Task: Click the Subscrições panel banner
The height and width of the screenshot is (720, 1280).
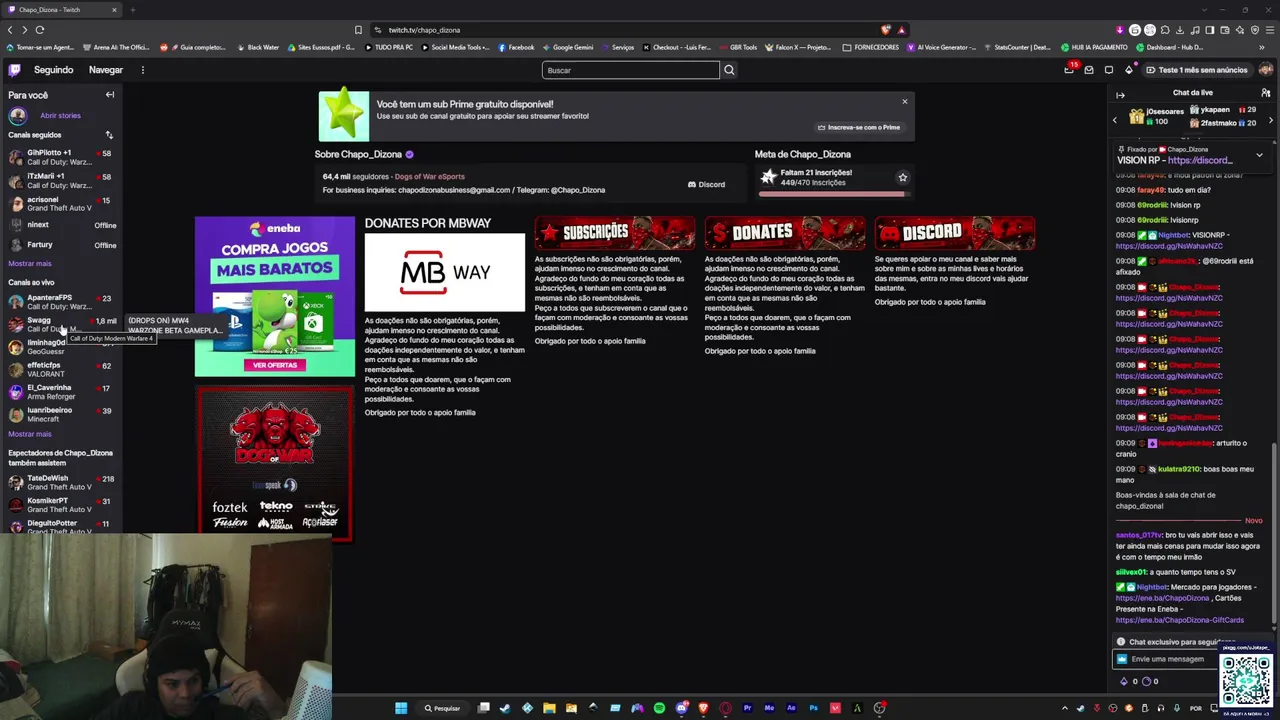Action: (x=615, y=233)
